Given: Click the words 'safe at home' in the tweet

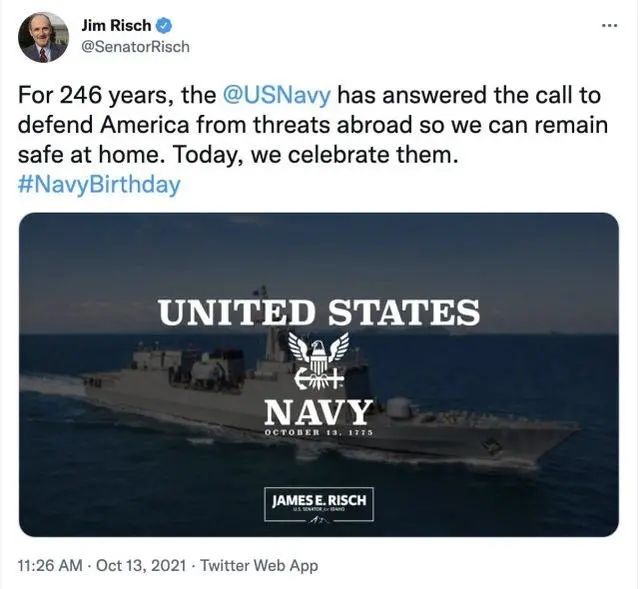Looking at the screenshot, I should [x=85, y=156].
